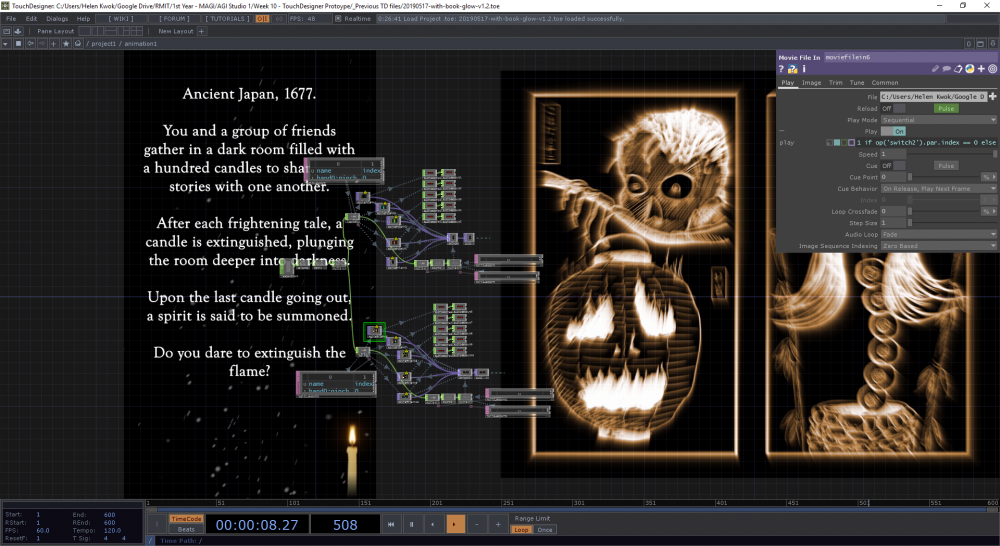This screenshot has height=546, width=1000.
Task: Adjust the Cue Point slider
Action: click(x=944, y=177)
